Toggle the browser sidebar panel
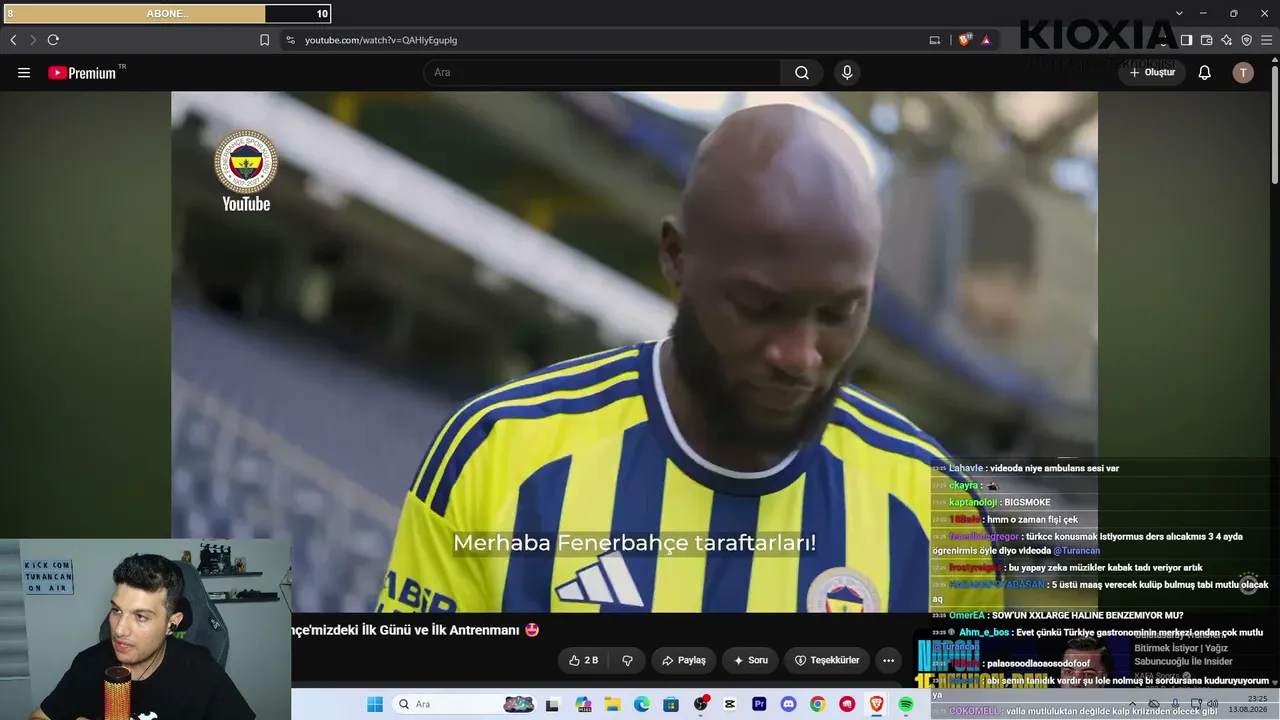 pos(1186,40)
